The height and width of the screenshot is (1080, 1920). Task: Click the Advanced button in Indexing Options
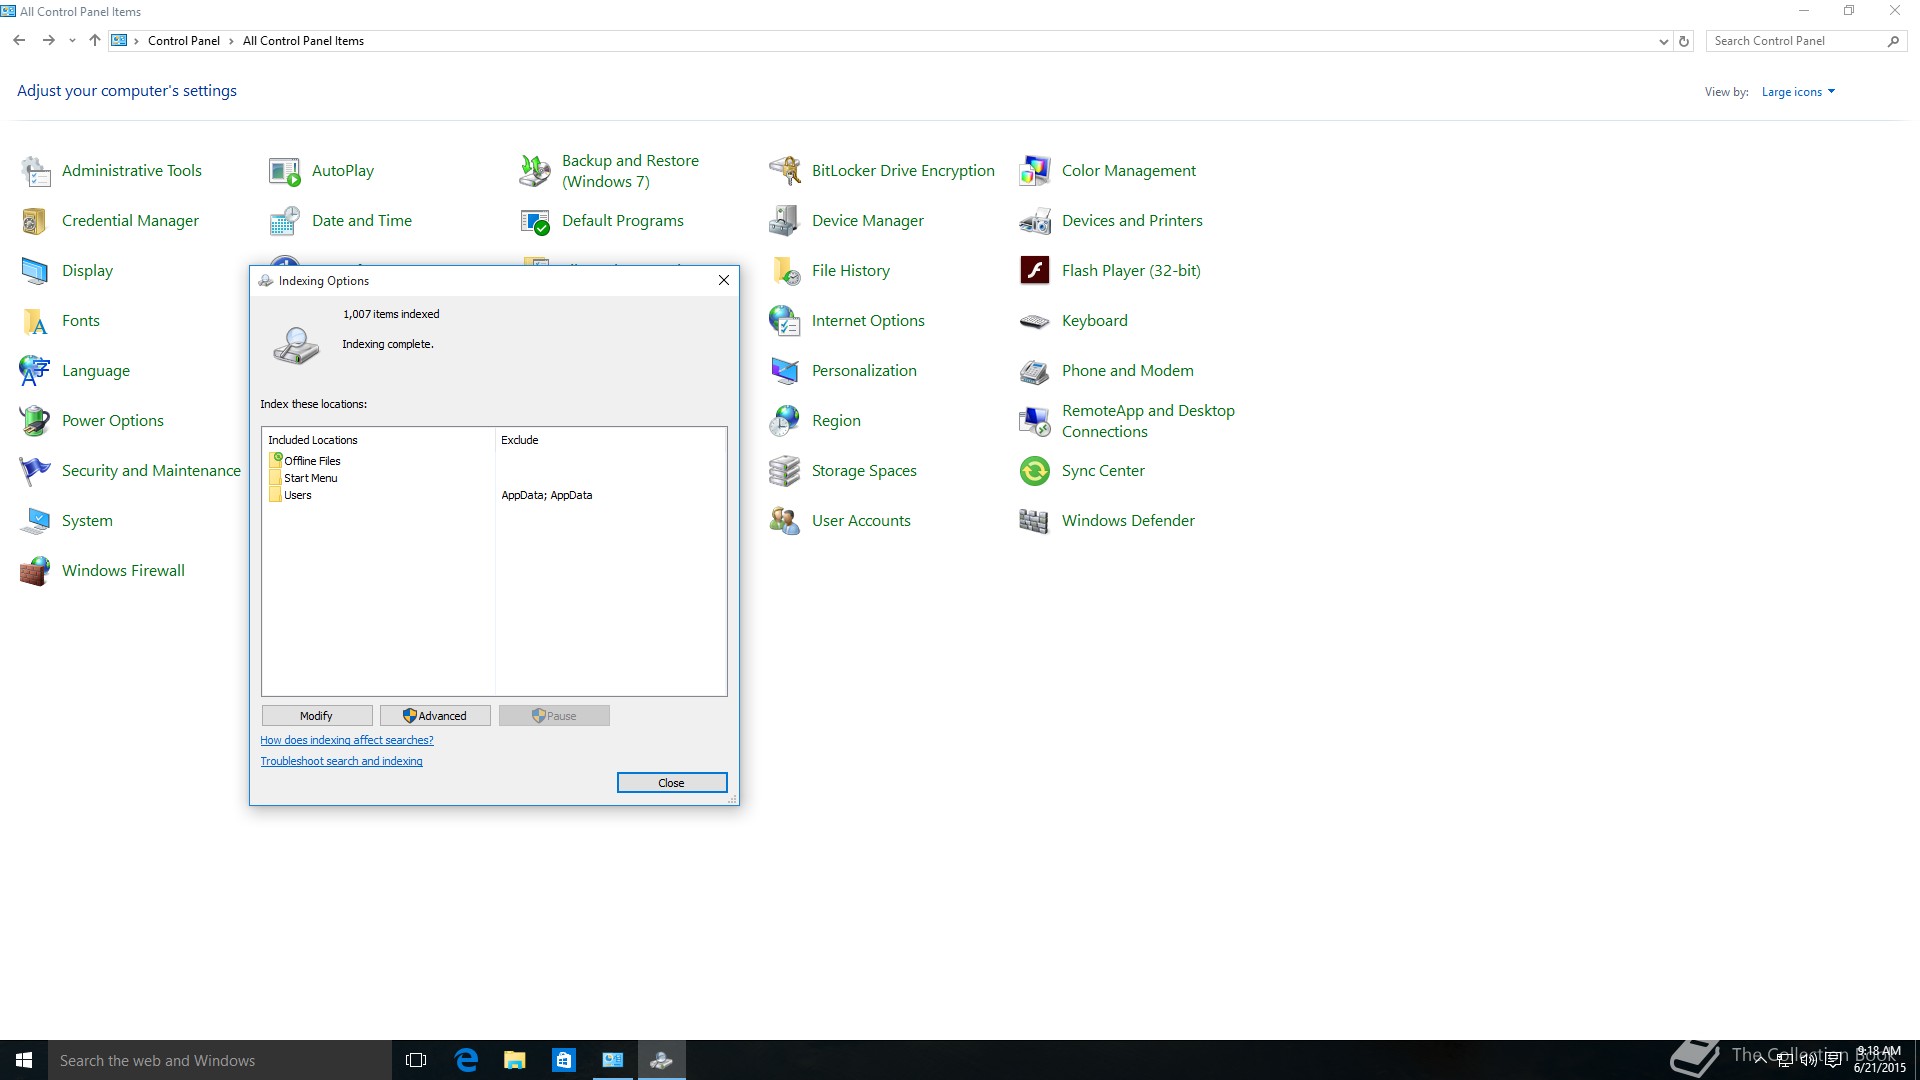click(x=435, y=716)
